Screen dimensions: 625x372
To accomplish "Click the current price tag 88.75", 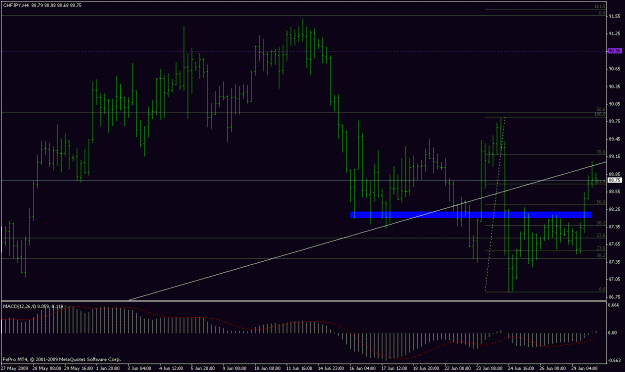I will (x=615, y=180).
